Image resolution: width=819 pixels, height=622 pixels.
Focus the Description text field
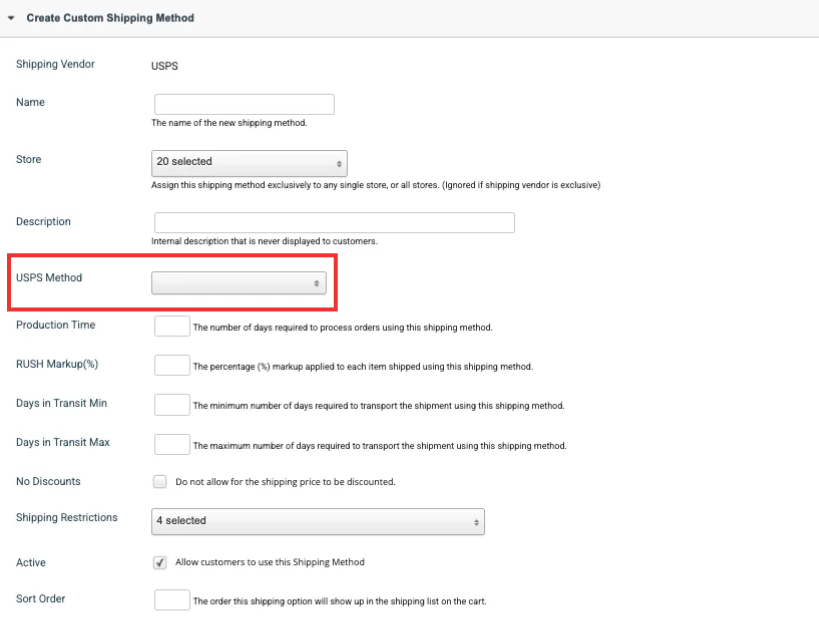tap(334, 222)
